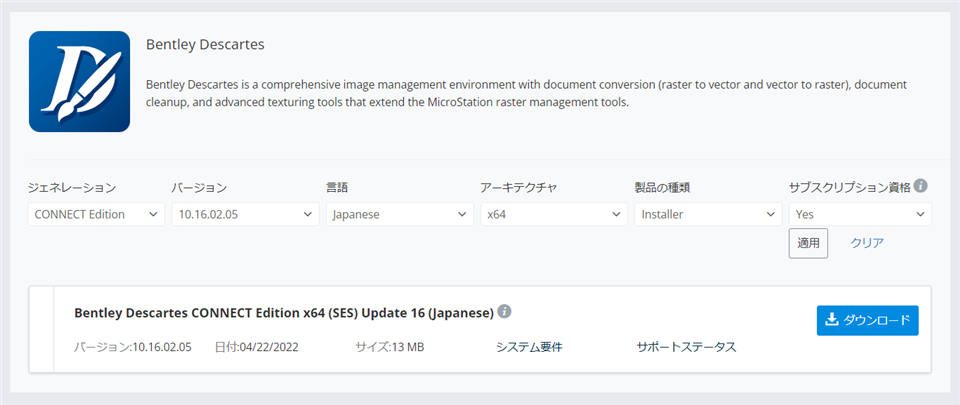This screenshot has height=405, width=960.
Task: Open the ジェネレーション dropdown showing CONNECT Edition
Action: pyautogui.click(x=96, y=214)
